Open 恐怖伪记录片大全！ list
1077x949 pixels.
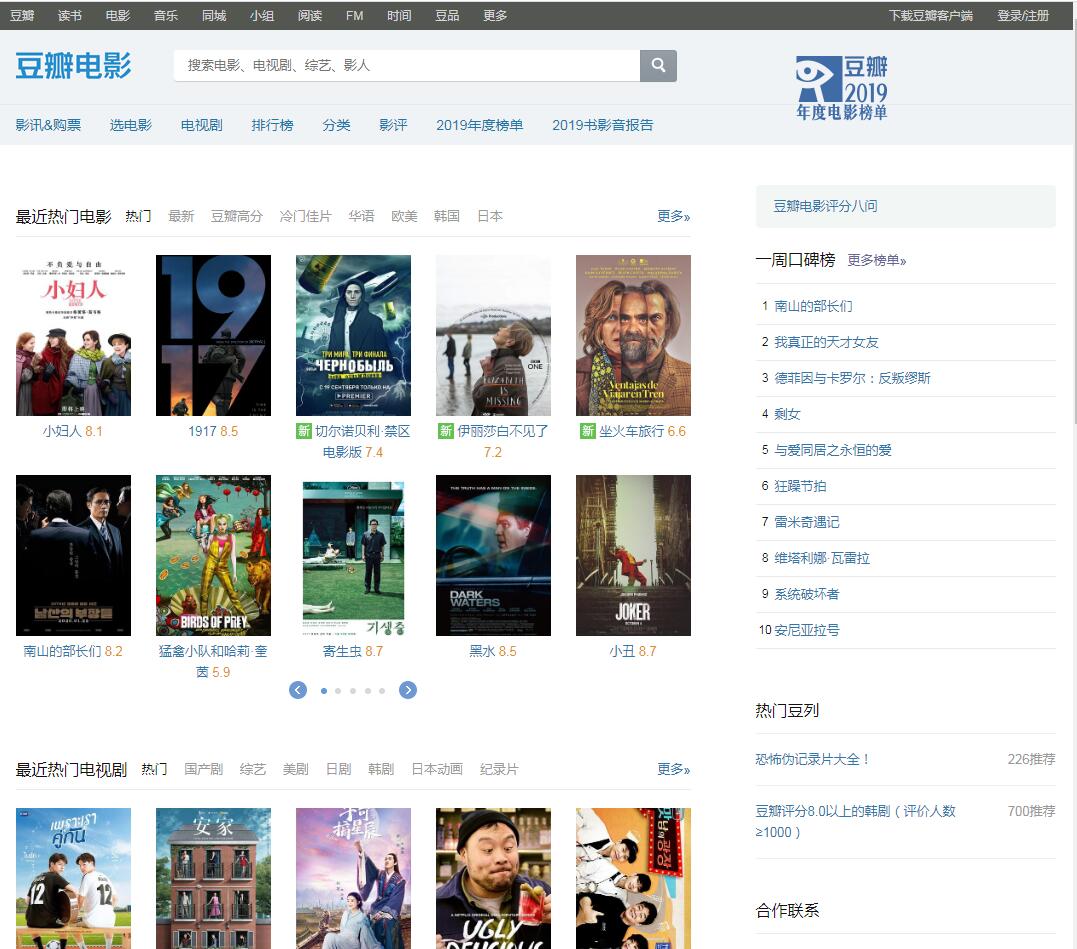tap(814, 759)
